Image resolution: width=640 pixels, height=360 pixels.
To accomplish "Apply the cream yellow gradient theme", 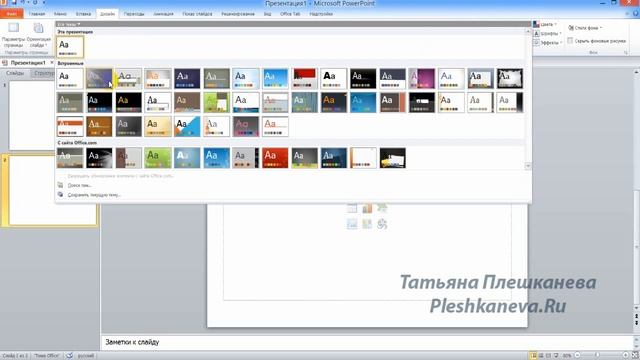I will (x=158, y=127).
